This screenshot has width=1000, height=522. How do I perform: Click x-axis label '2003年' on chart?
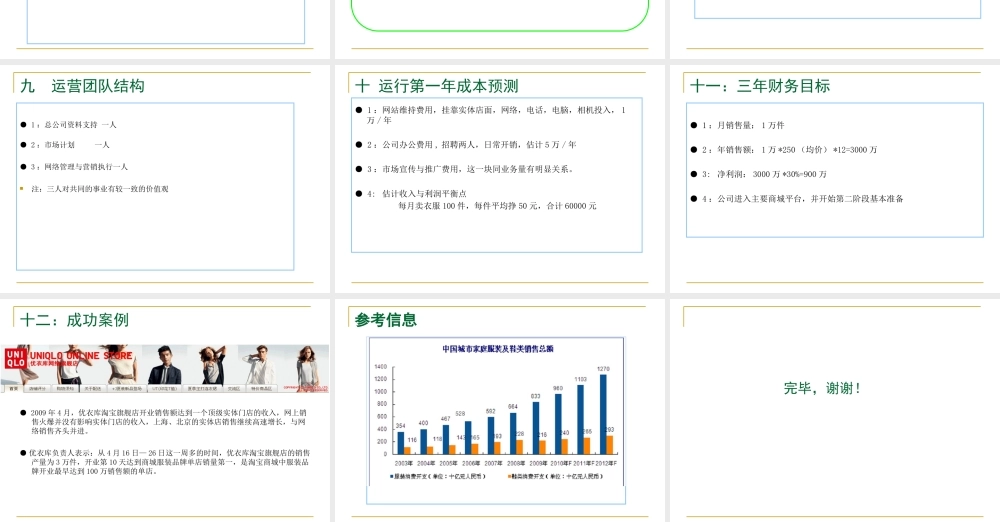(403, 463)
